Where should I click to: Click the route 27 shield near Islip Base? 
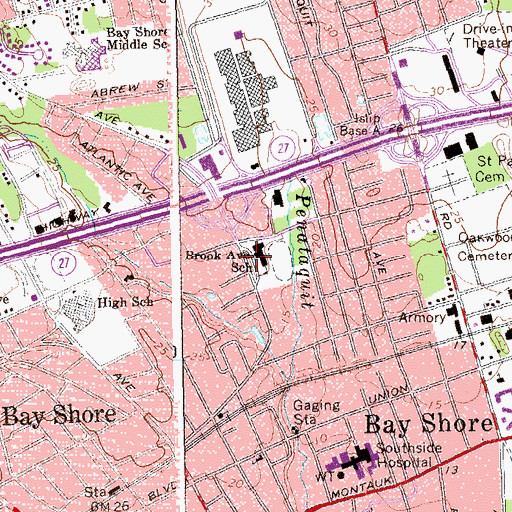(282, 148)
